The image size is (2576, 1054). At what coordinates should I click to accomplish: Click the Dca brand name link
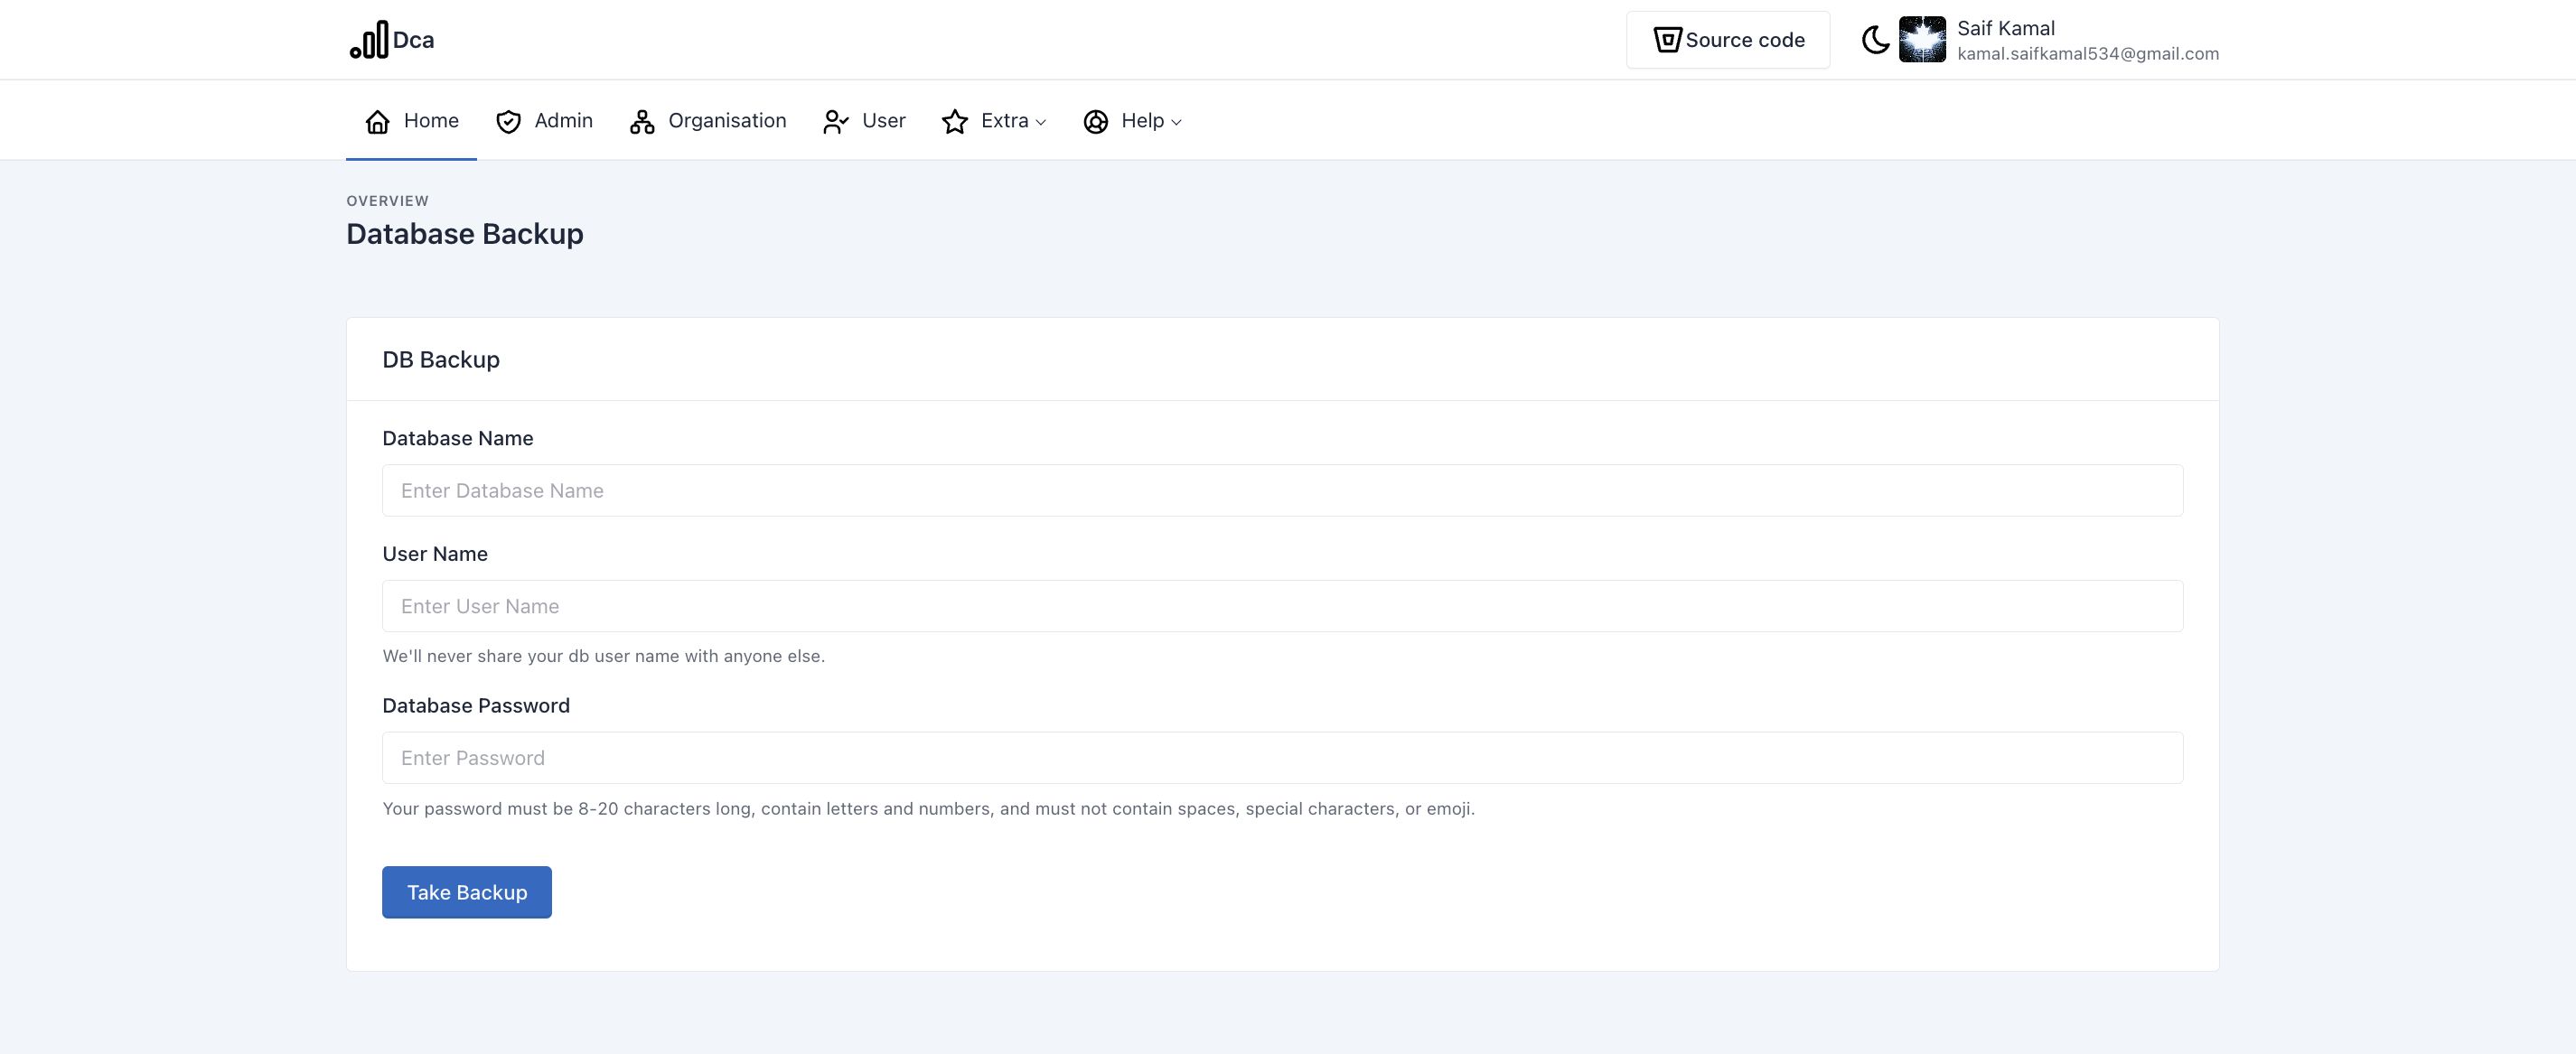point(413,40)
